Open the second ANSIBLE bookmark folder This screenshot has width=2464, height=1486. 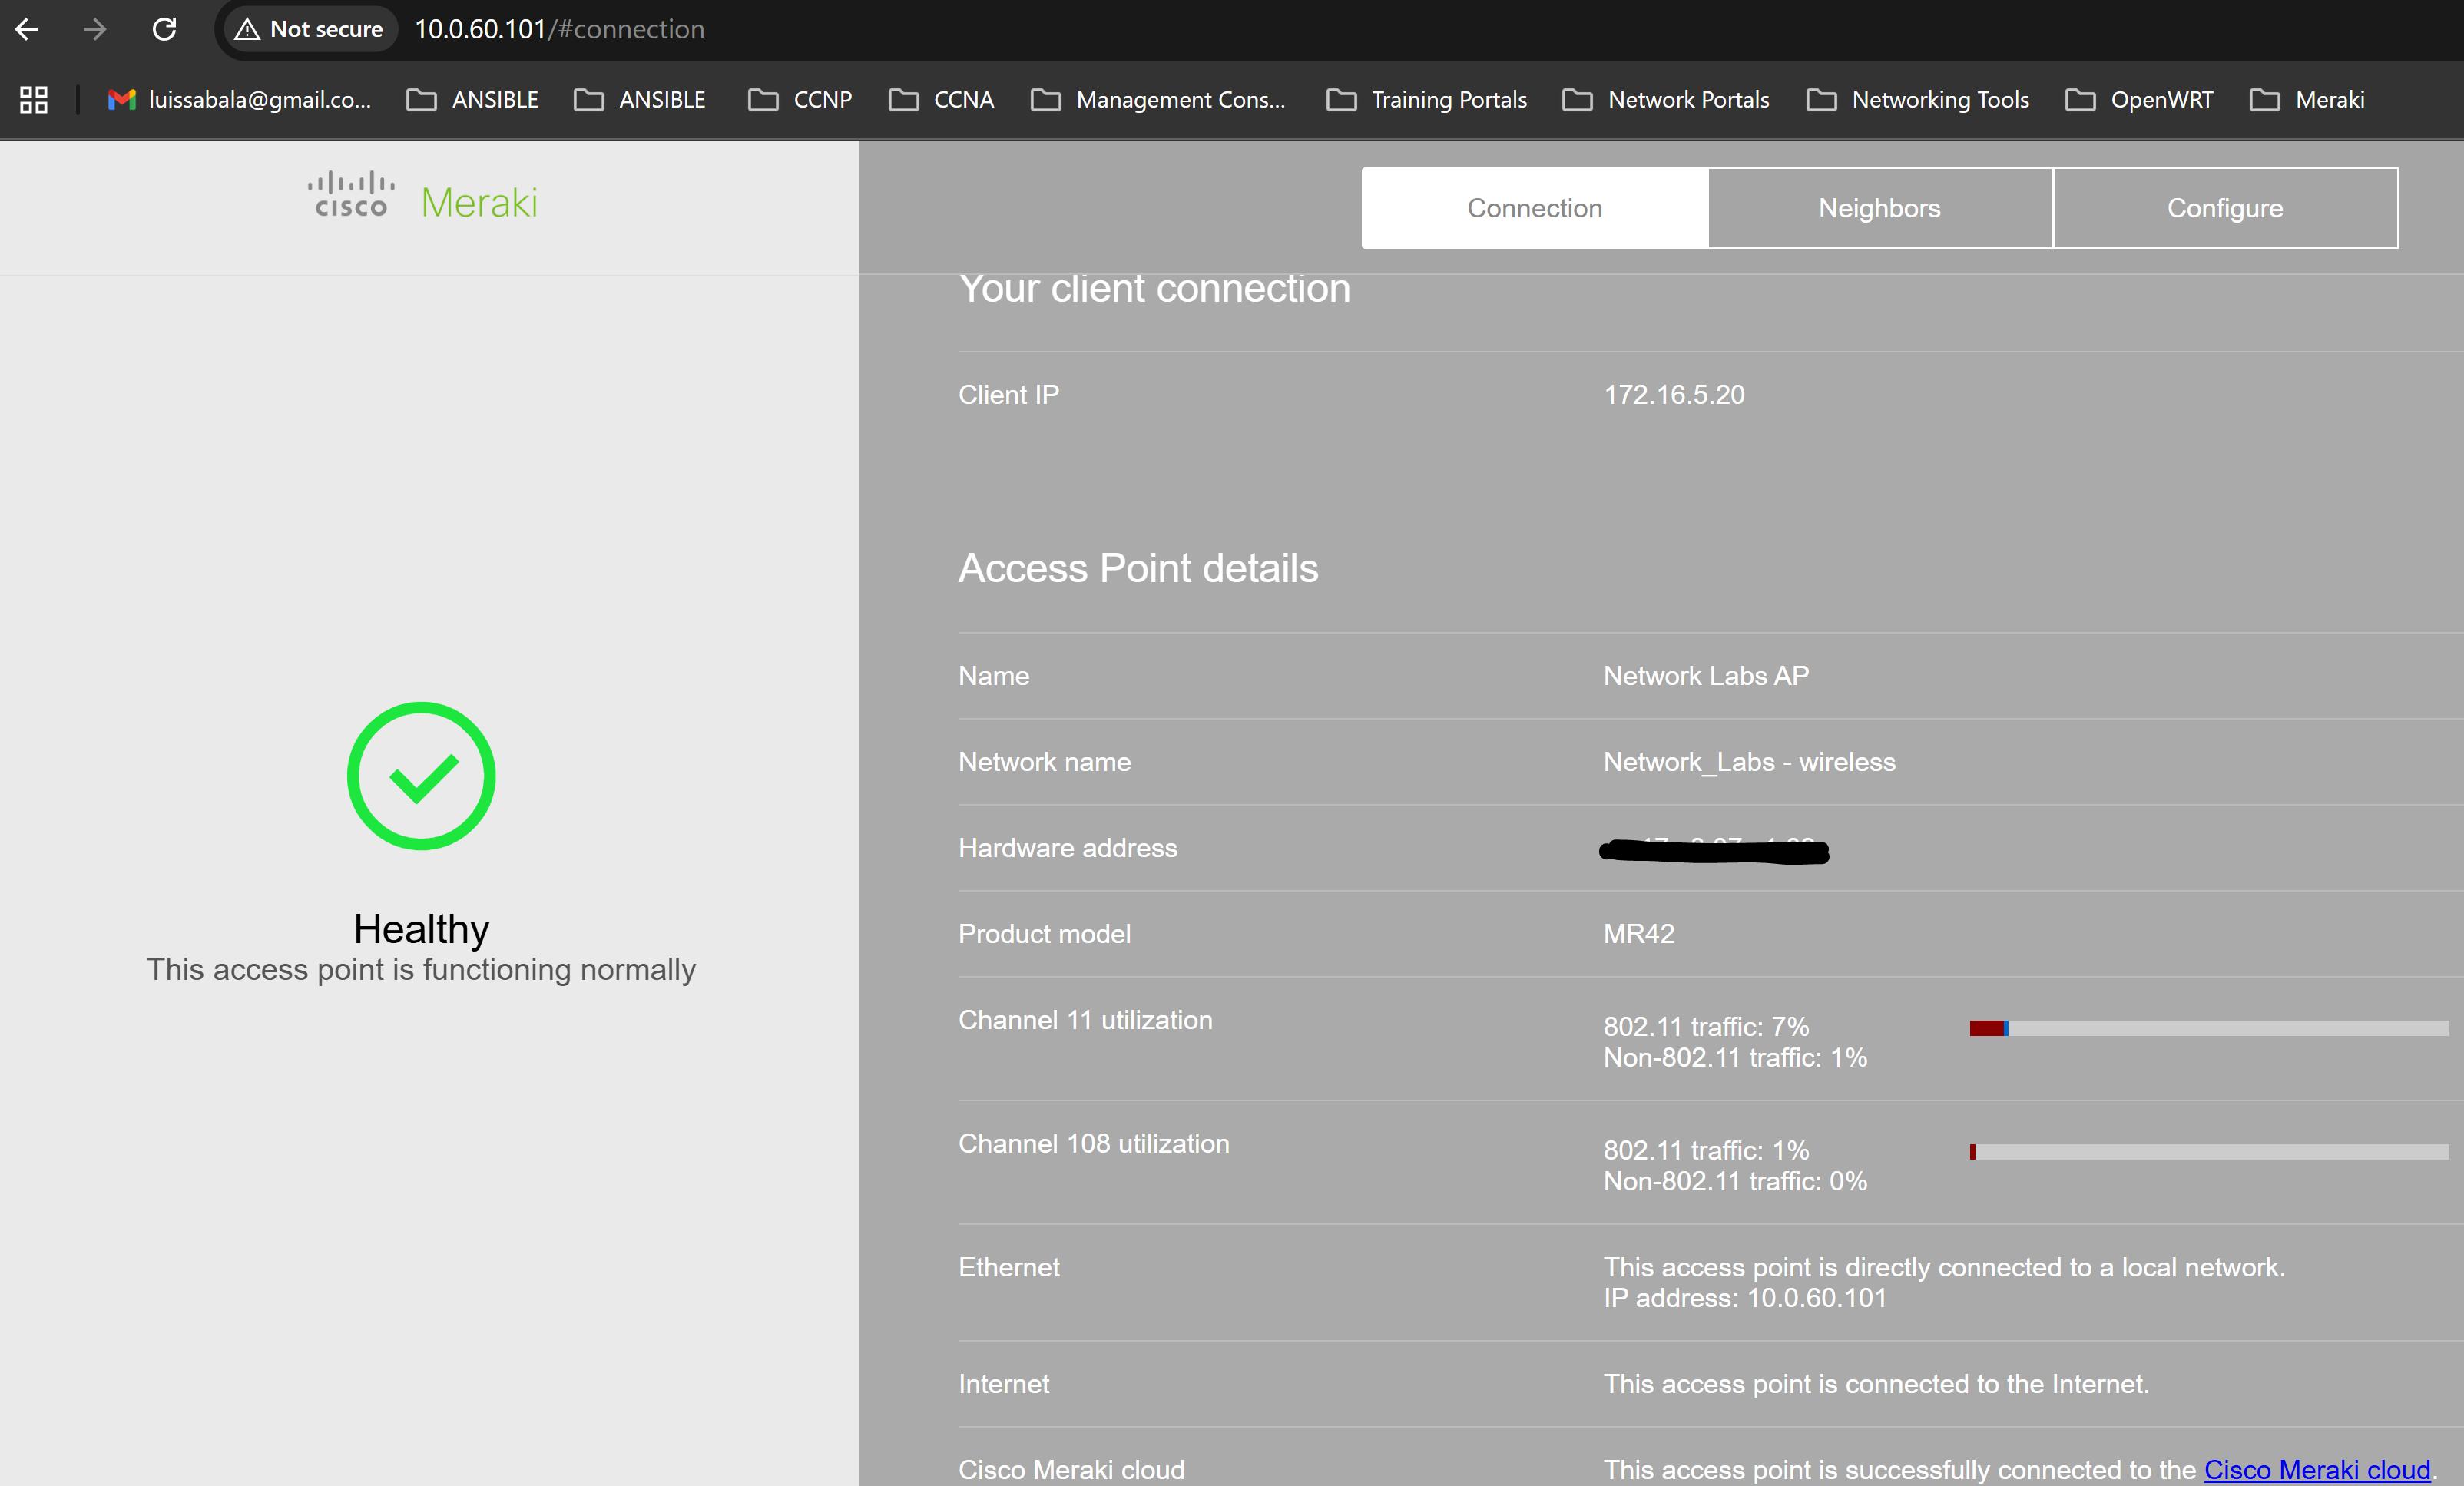pos(640,99)
